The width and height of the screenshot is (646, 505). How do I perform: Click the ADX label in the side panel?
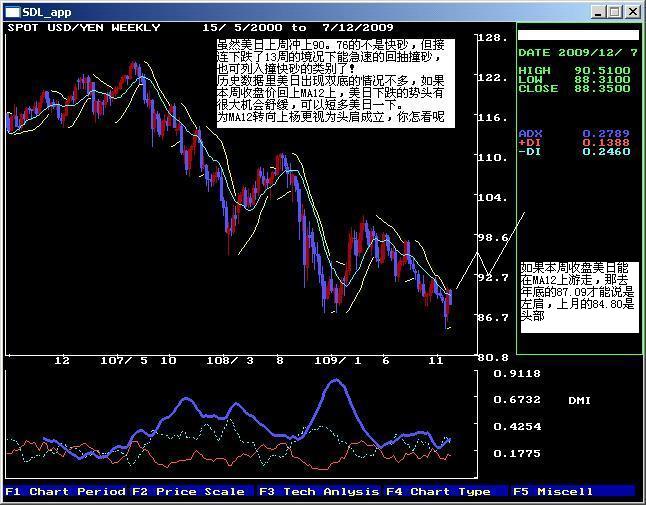coord(530,133)
